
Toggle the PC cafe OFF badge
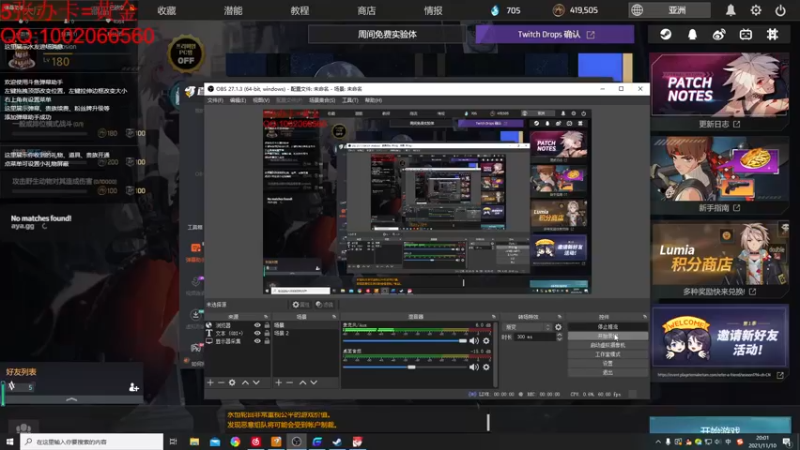point(186,54)
